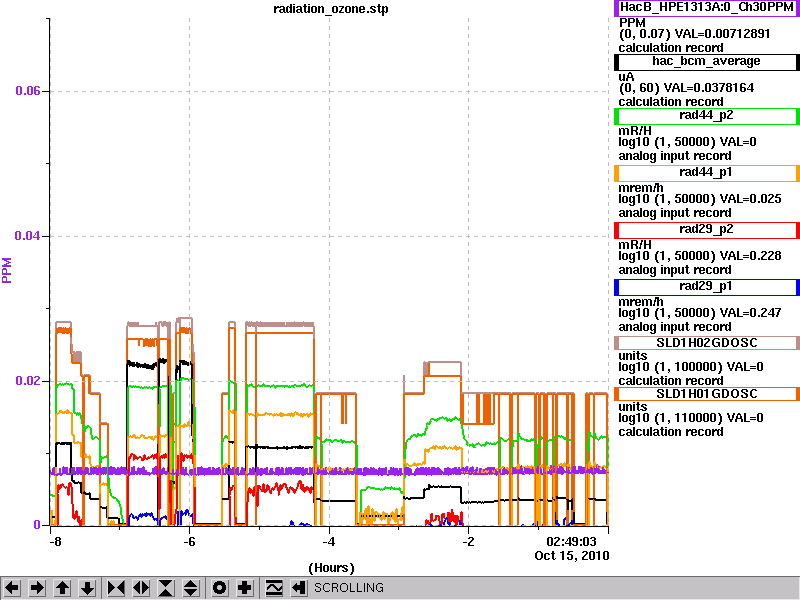Select the rad29_p1 blue curve legend

[x=707, y=287]
